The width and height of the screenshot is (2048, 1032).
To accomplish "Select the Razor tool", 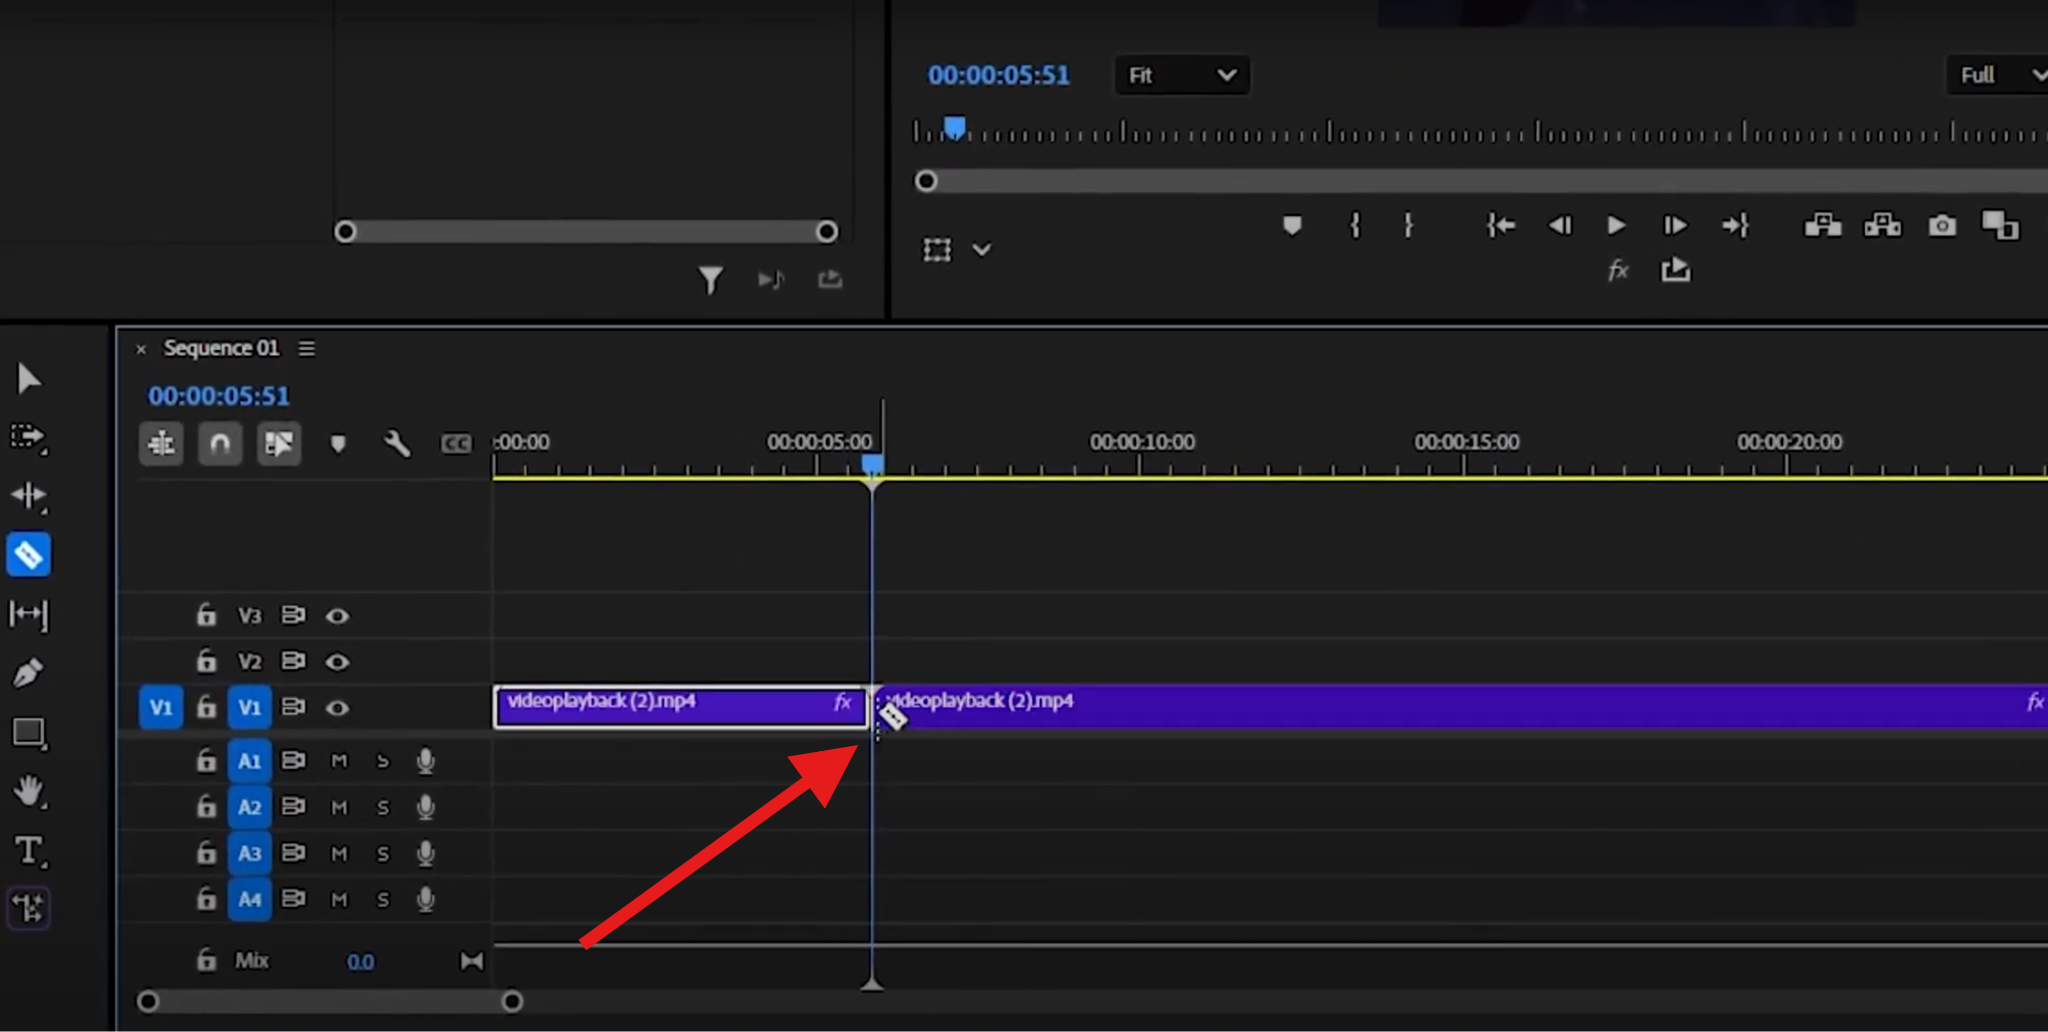I will click(28, 554).
